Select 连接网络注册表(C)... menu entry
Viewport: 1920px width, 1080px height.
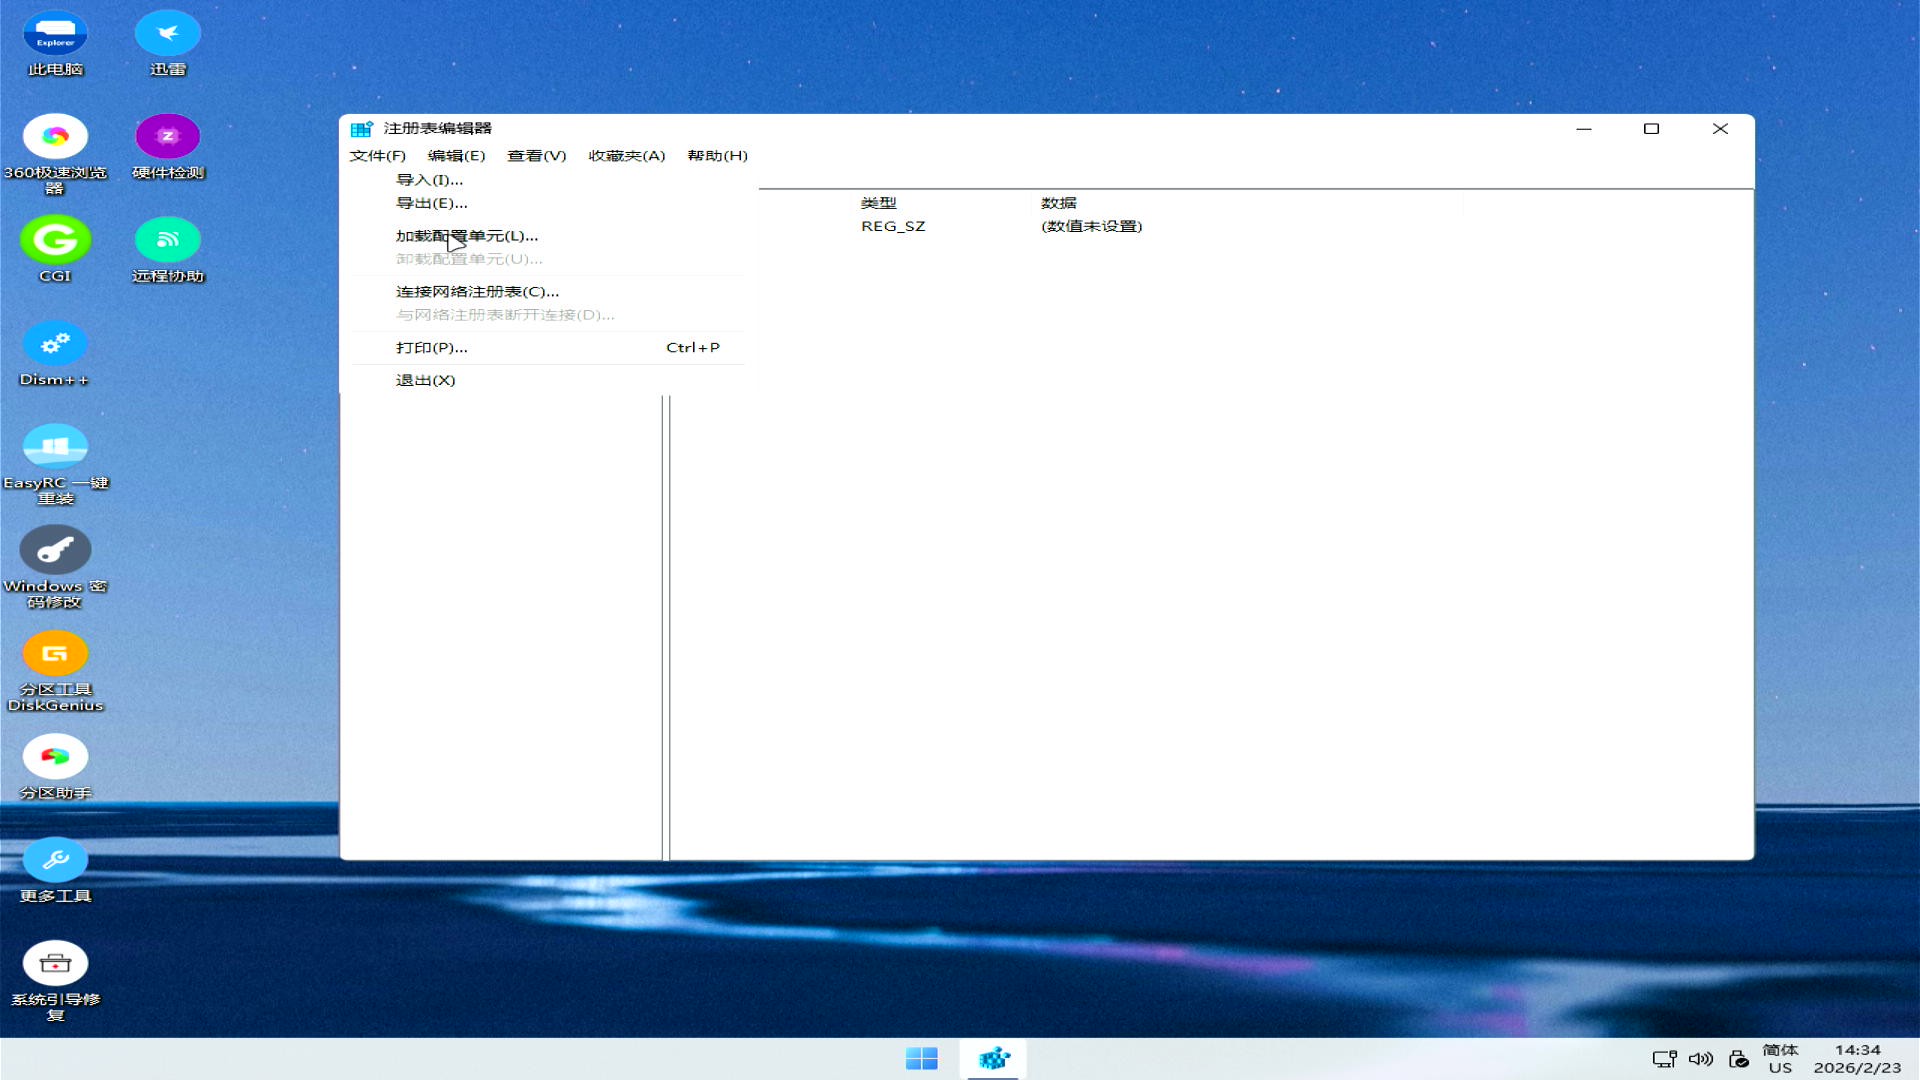(477, 292)
